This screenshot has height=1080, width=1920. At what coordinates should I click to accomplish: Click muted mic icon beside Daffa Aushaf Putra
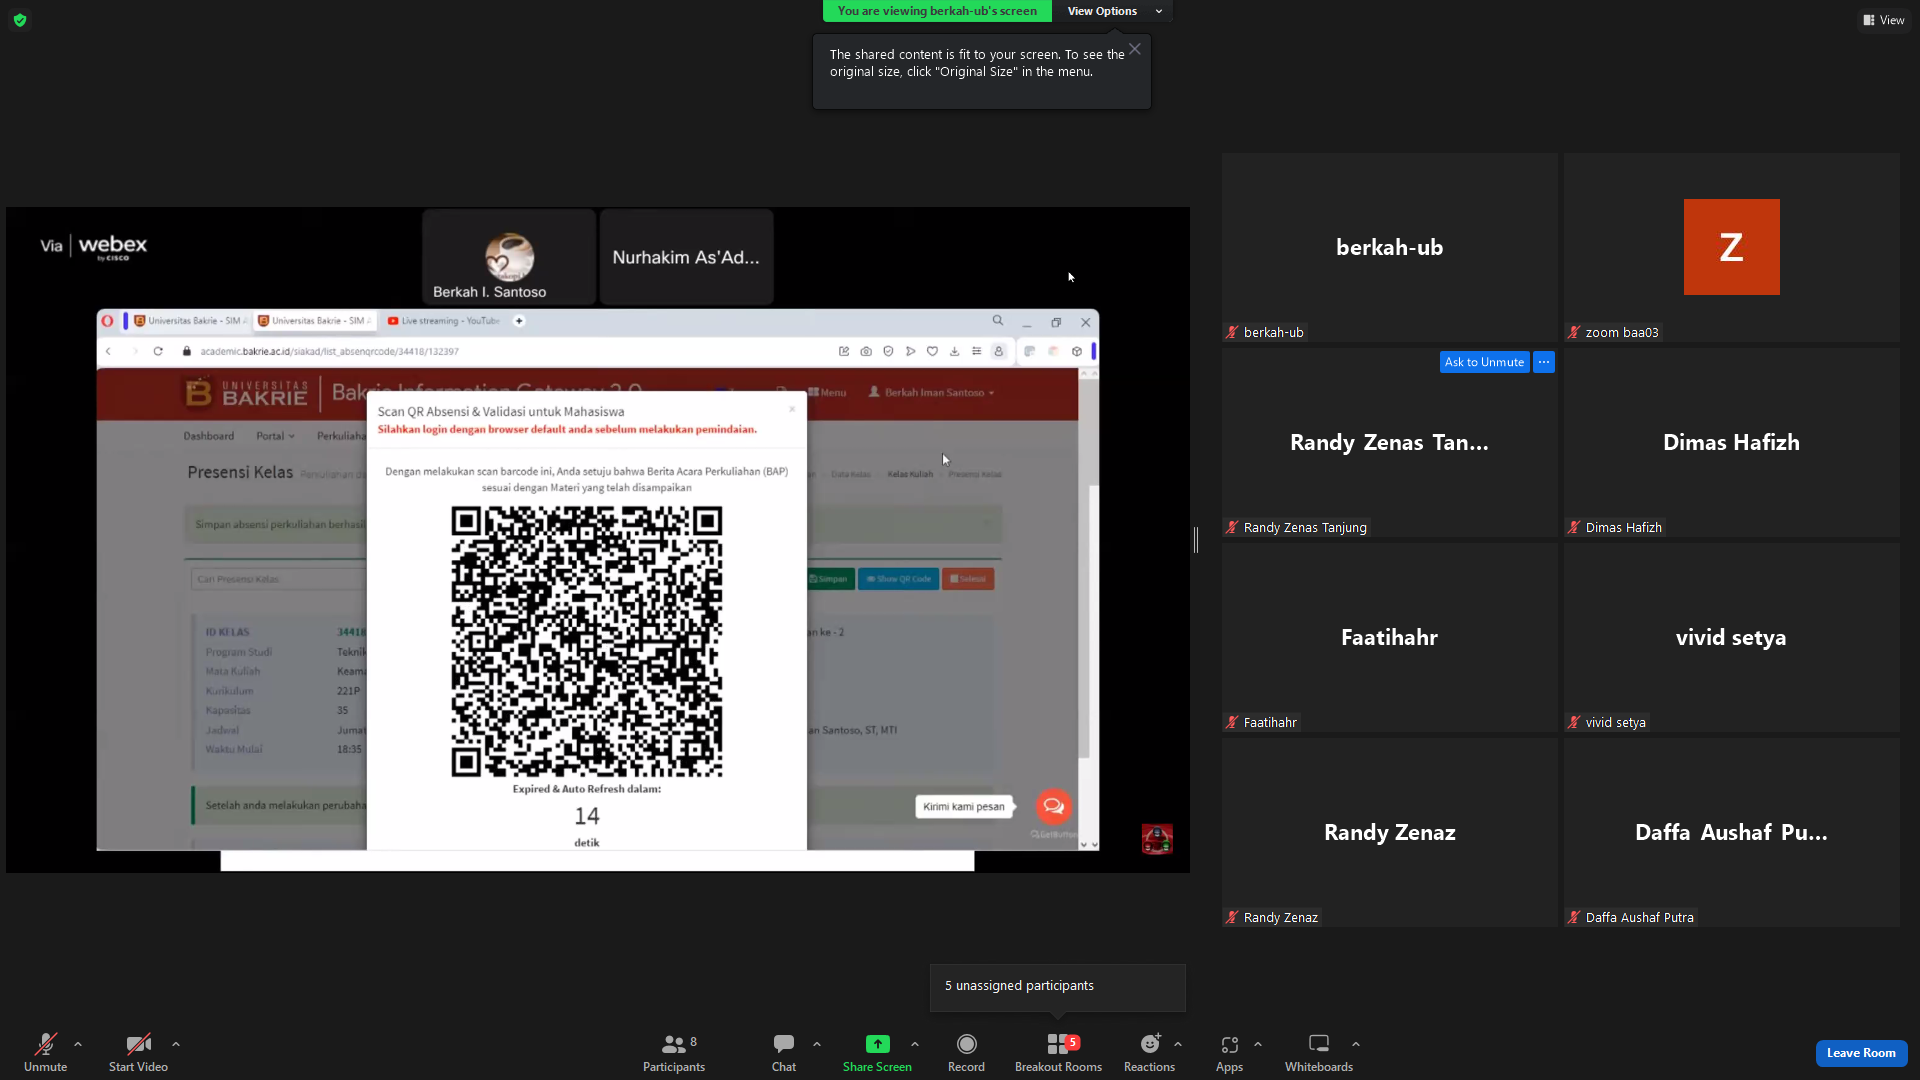coord(1574,917)
